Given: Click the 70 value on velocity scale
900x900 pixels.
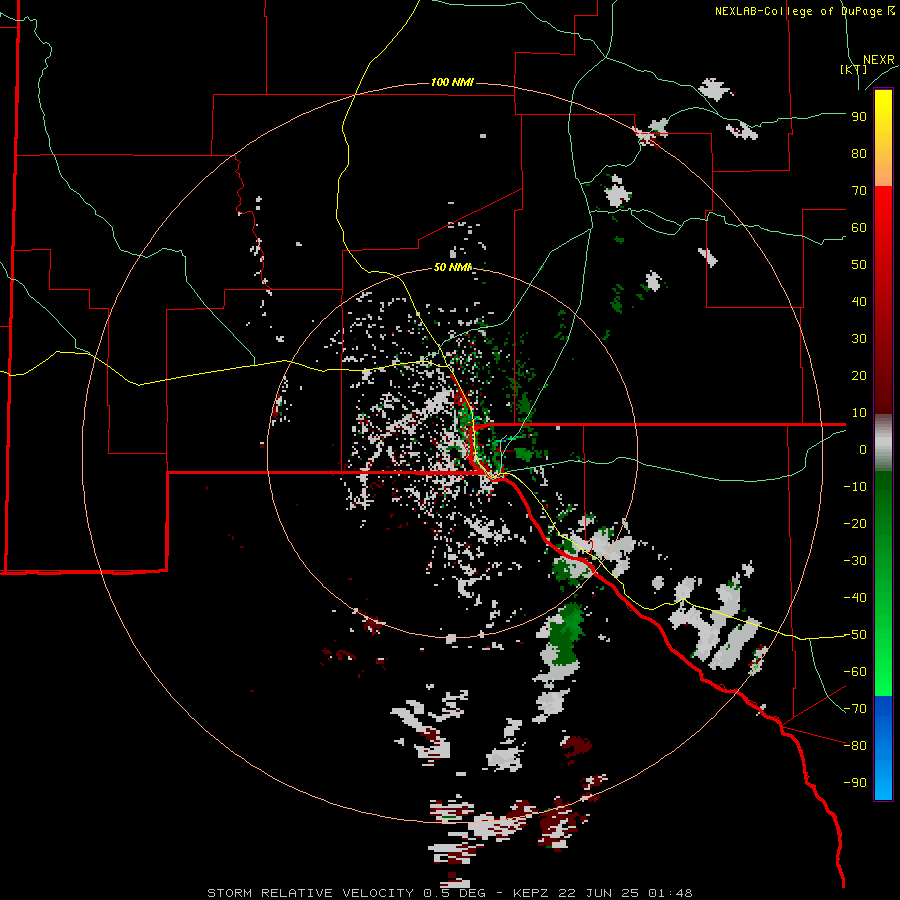Looking at the screenshot, I should 859,191.
